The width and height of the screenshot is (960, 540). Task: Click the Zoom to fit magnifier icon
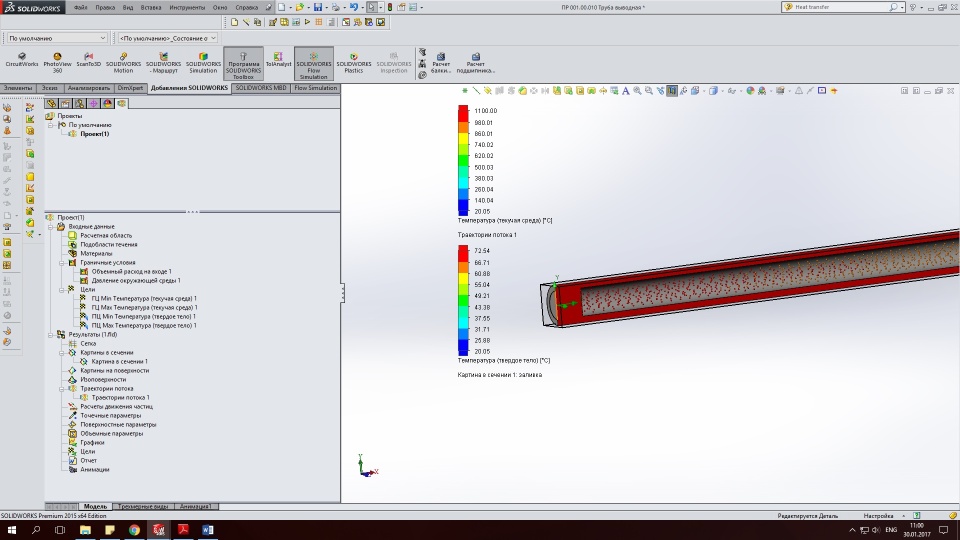[637, 91]
